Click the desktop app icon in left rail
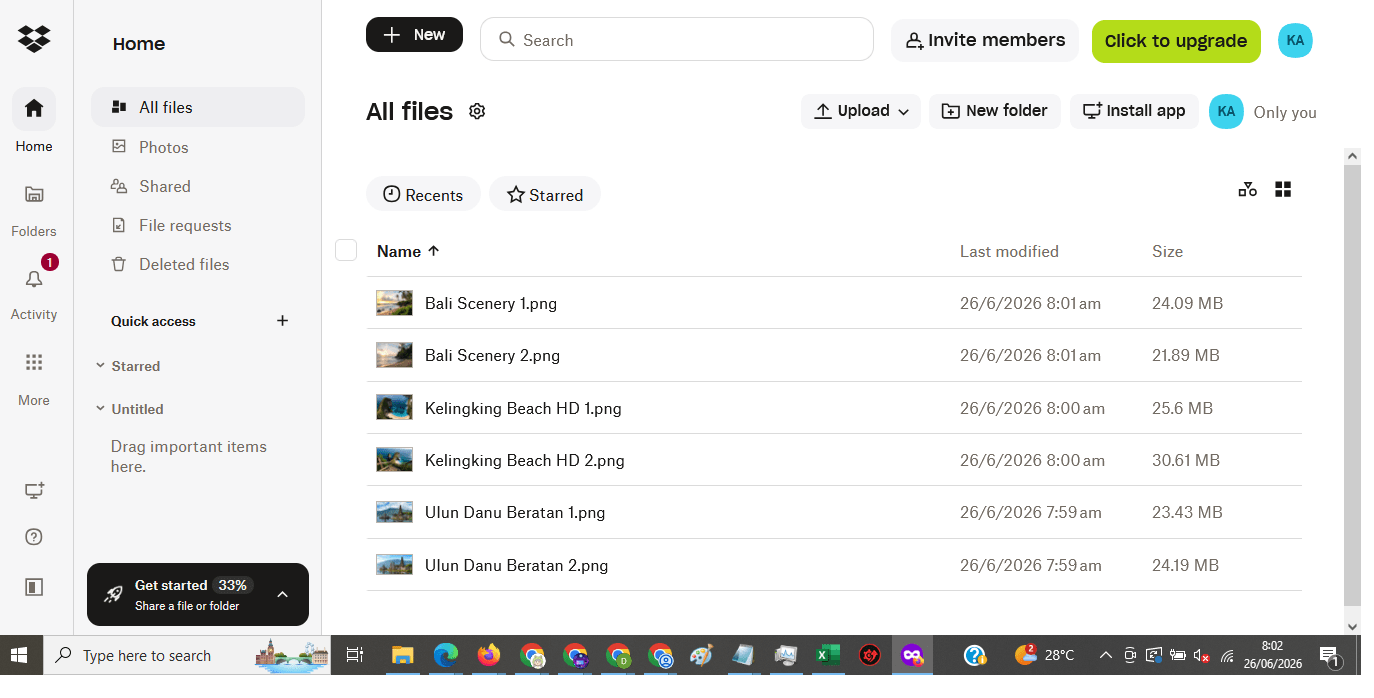The height and width of the screenshot is (698, 1374). (34, 490)
